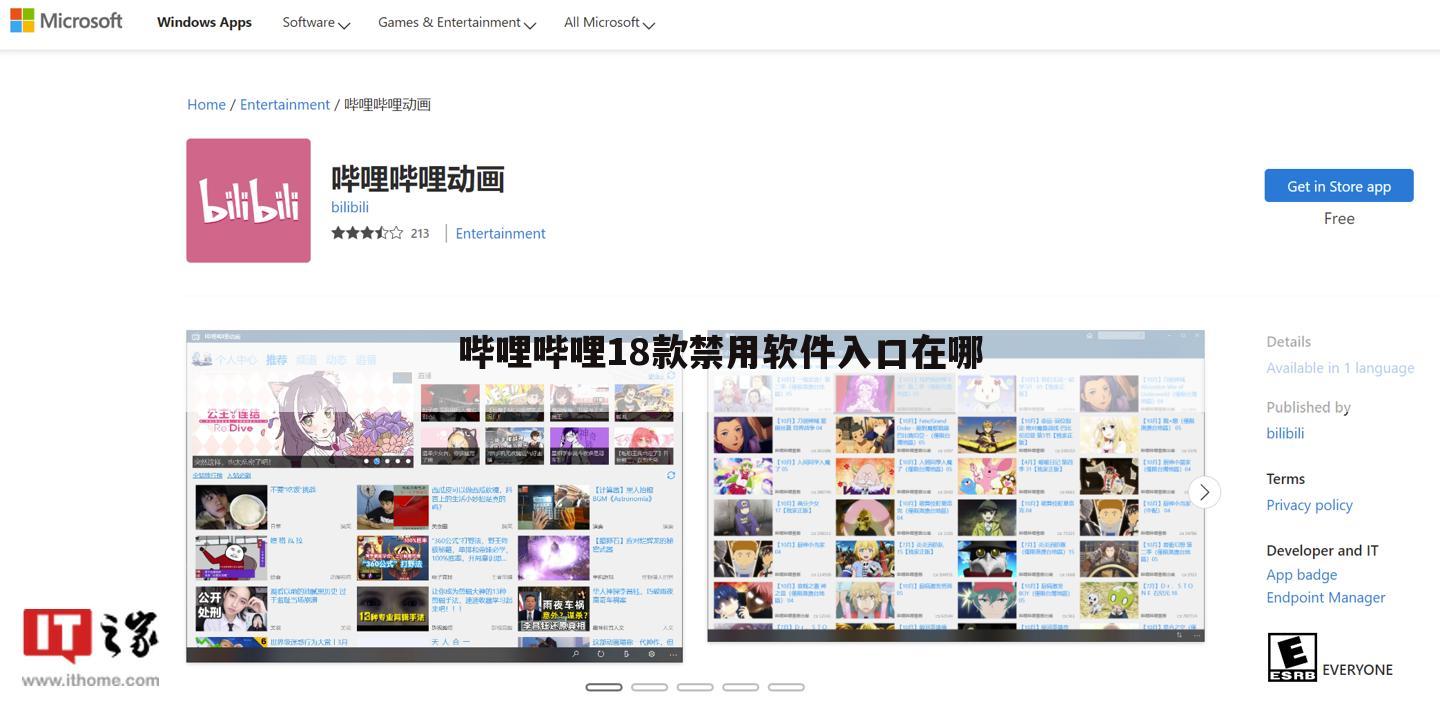Select first carousel page indicator
The image size is (1440, 708).
[x=604, y=687]
